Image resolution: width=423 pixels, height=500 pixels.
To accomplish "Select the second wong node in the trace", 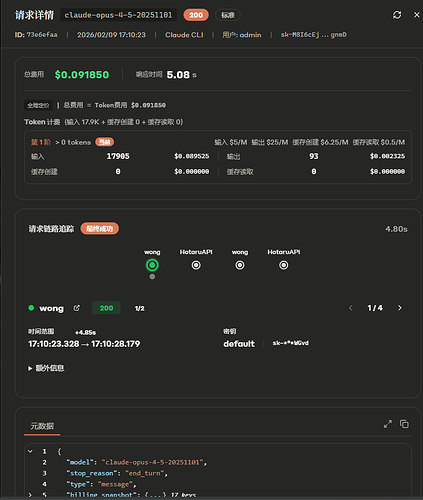I will (x=240, y=265).
